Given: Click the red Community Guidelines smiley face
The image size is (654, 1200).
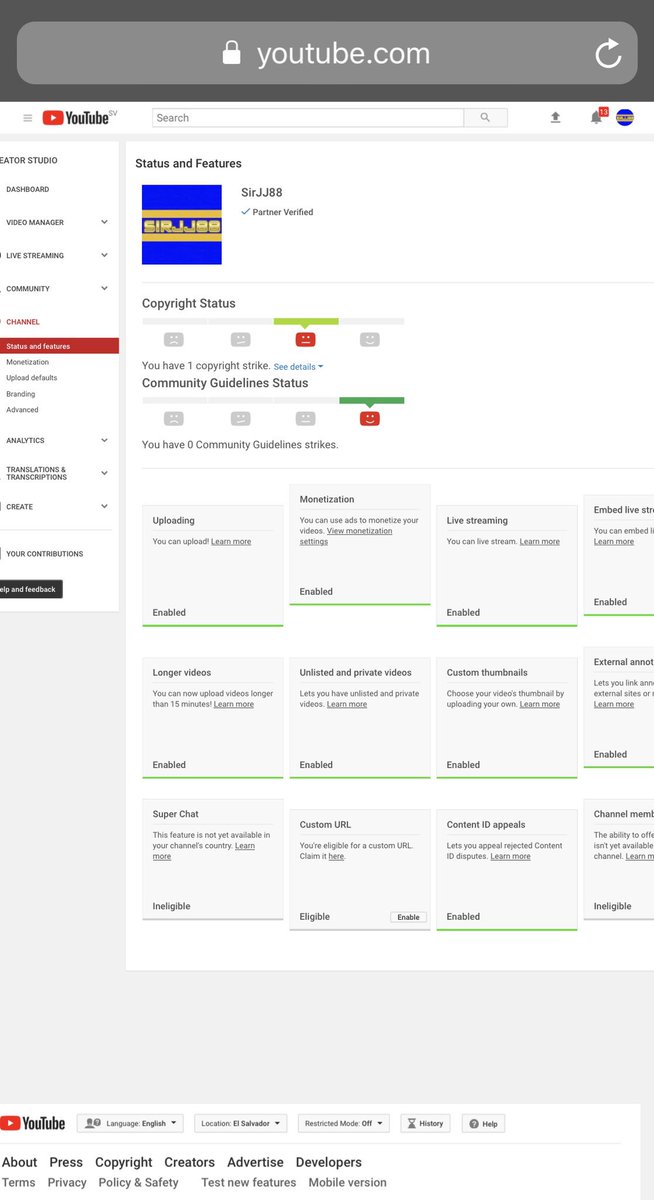Looking at the screenshot, I should 370,418.
